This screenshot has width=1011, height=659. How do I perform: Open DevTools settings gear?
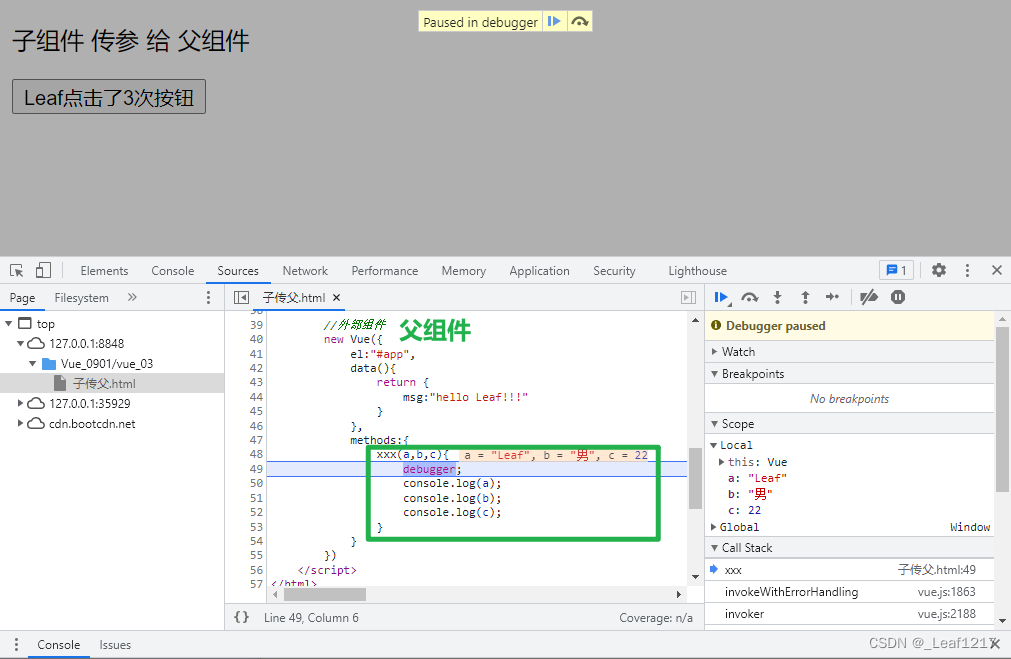pos(939,270)
